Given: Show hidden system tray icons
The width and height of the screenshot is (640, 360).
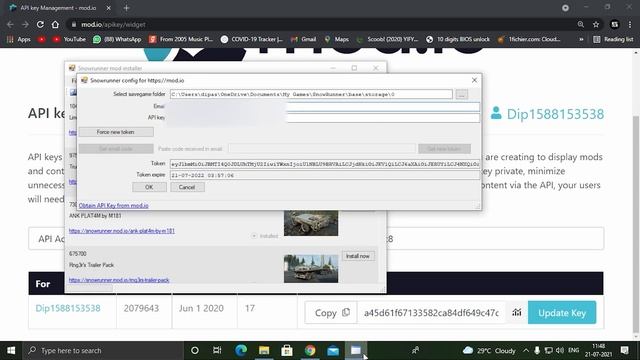Looking at the screenshot, I should [526, 351].
